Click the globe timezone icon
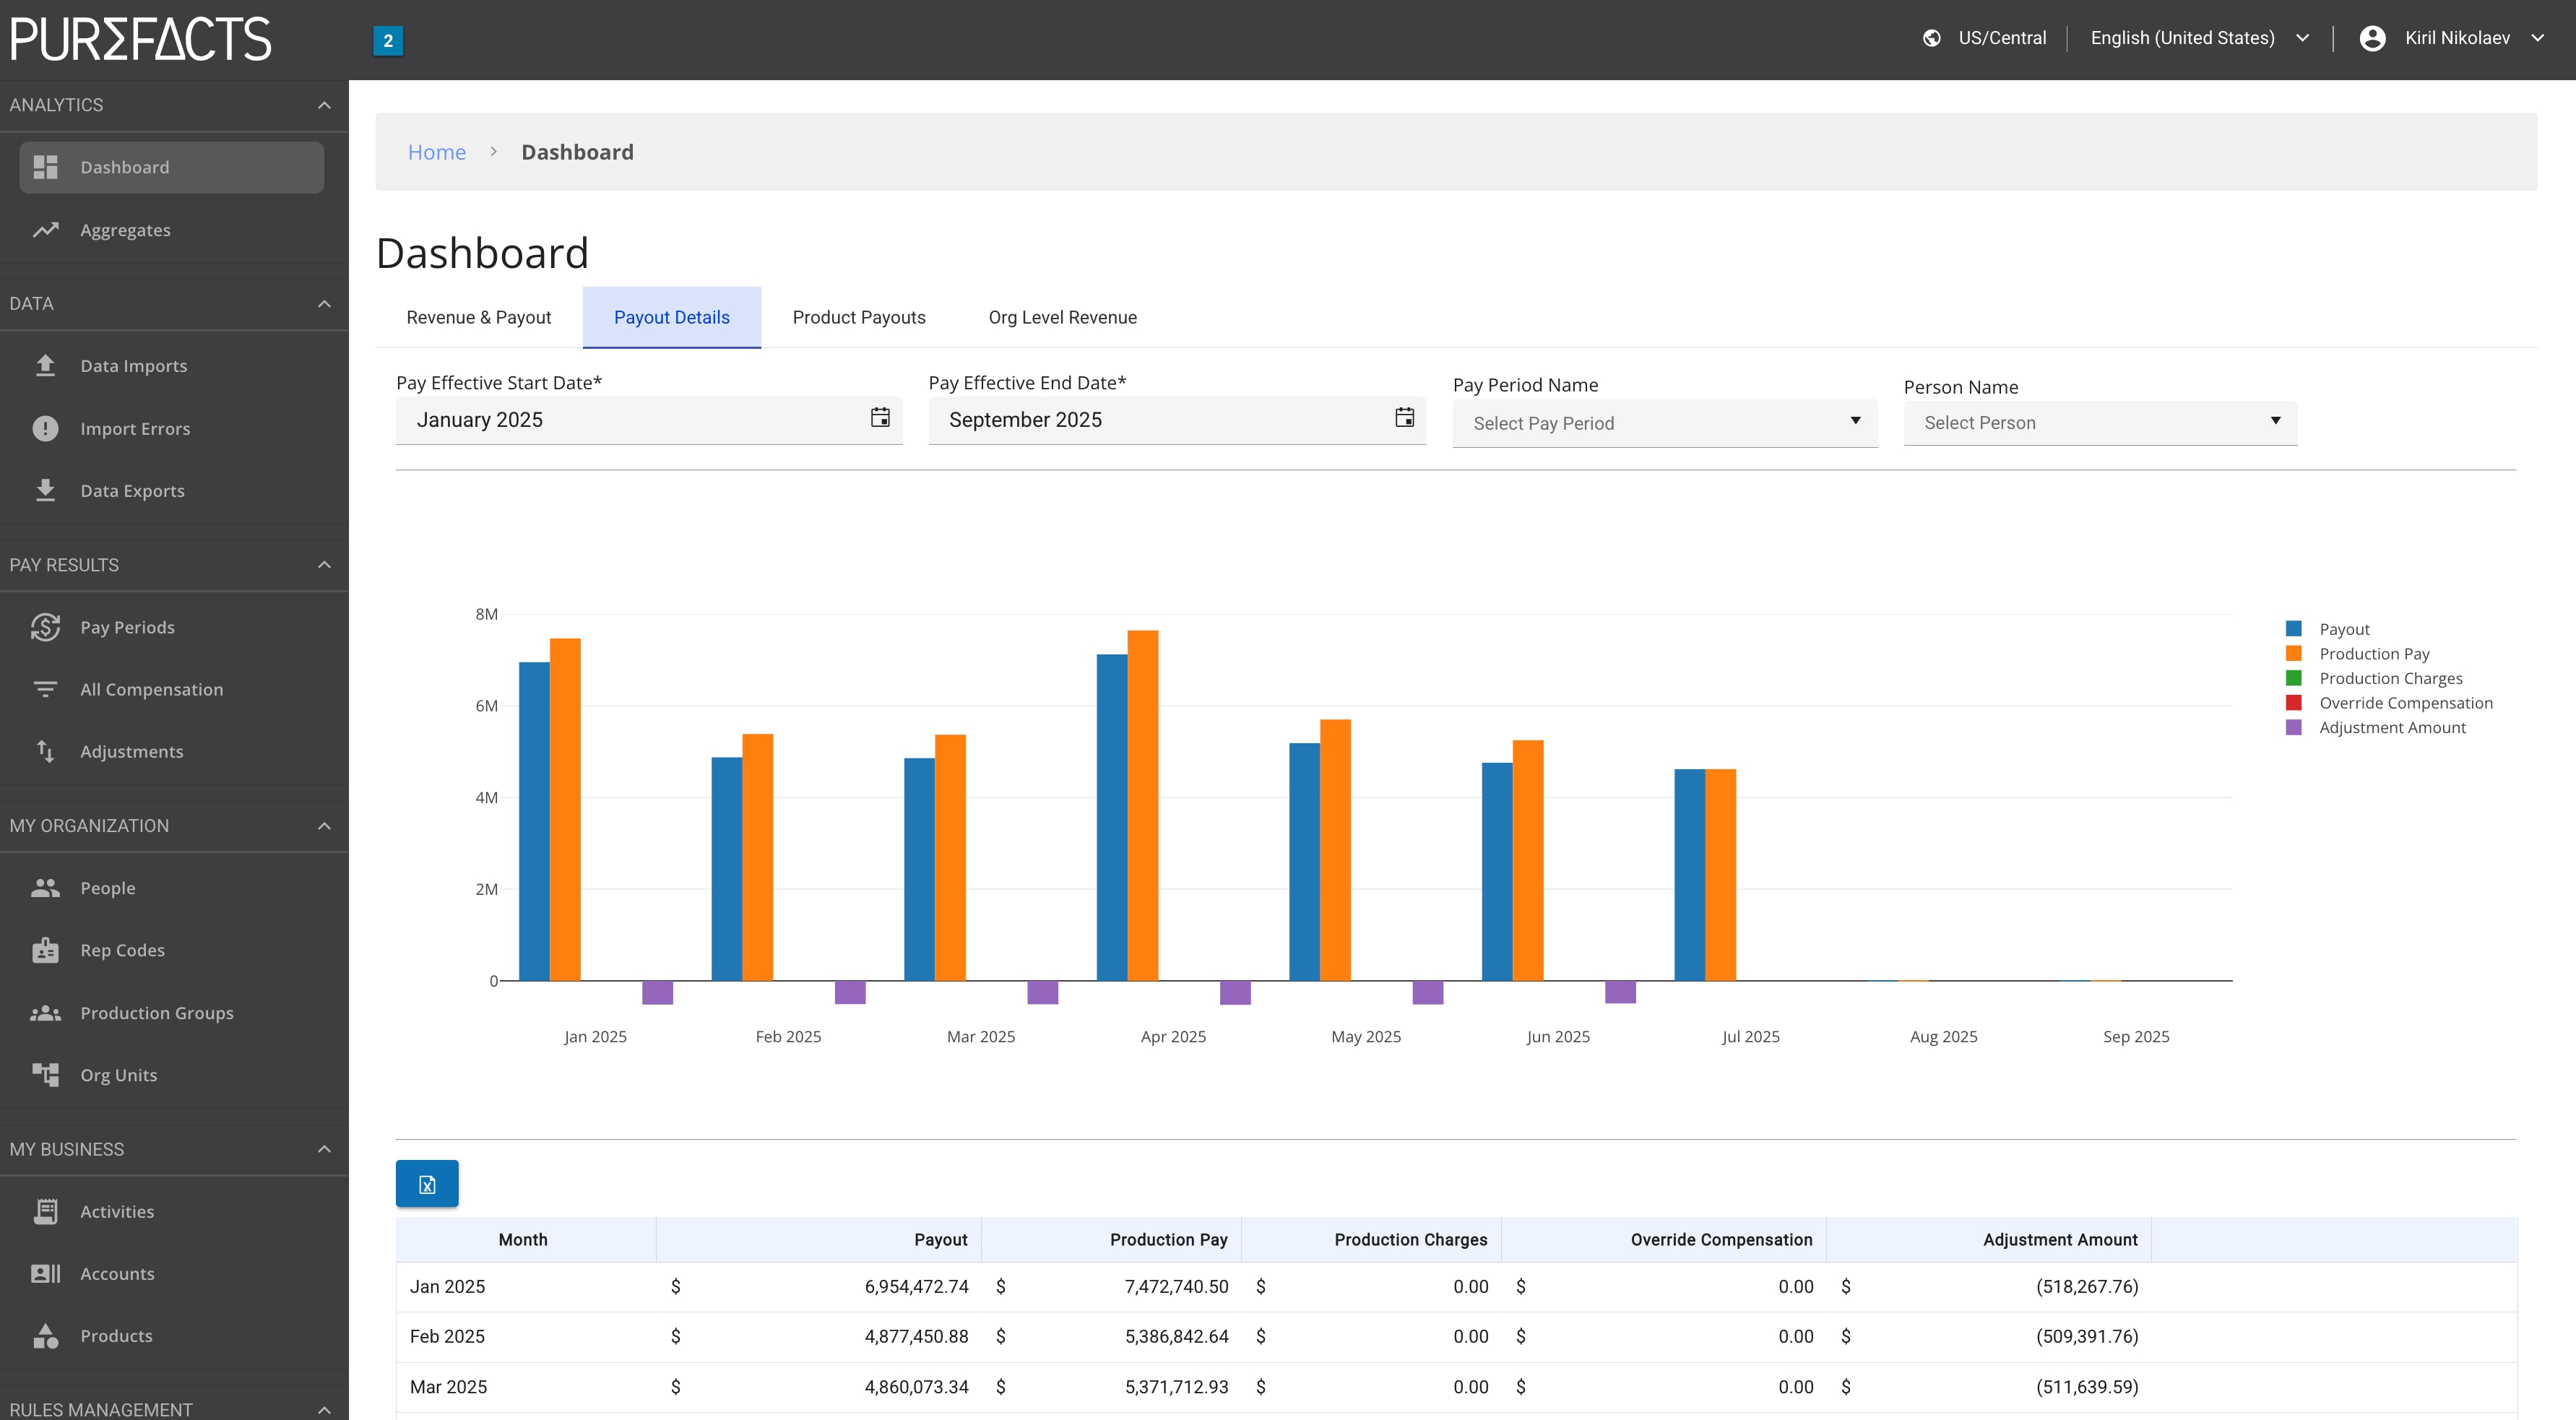The width and height of the screenshot is (2576, 1420). [x=1932, y=38]
